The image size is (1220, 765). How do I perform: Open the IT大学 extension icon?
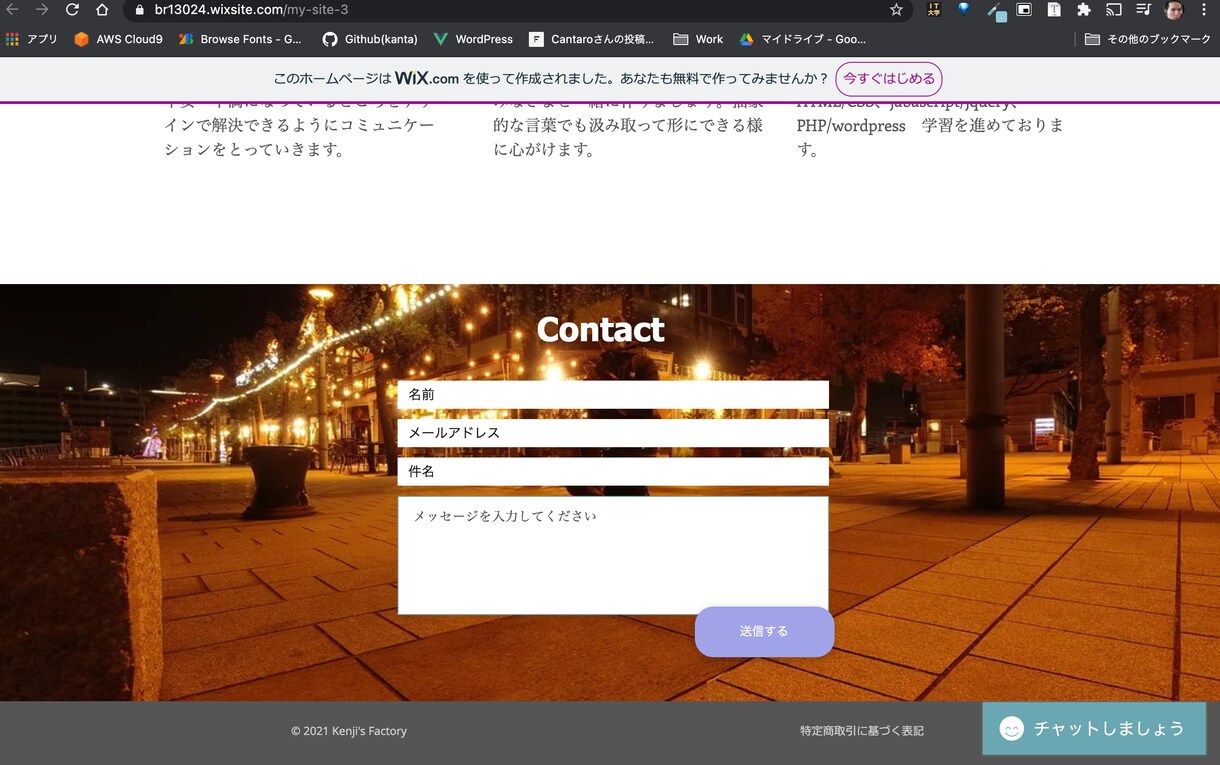click(x=934, y=10)
